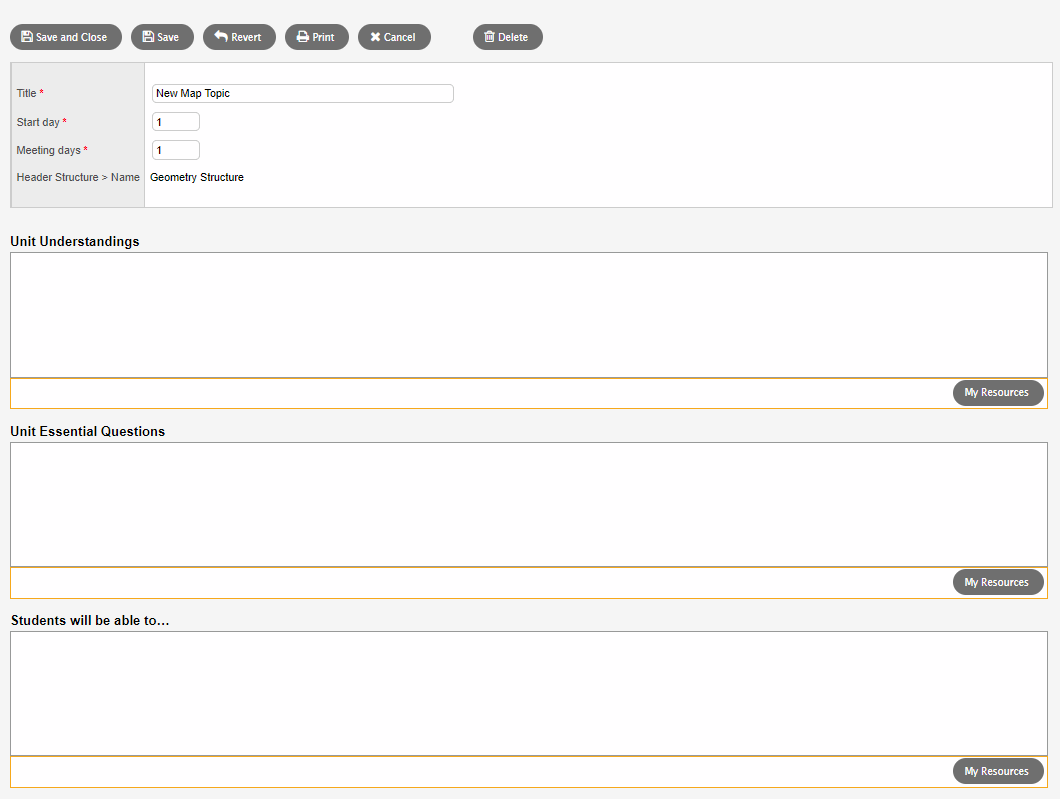
Task: Click the Revert arrow icon
Action: coord(221,37)
